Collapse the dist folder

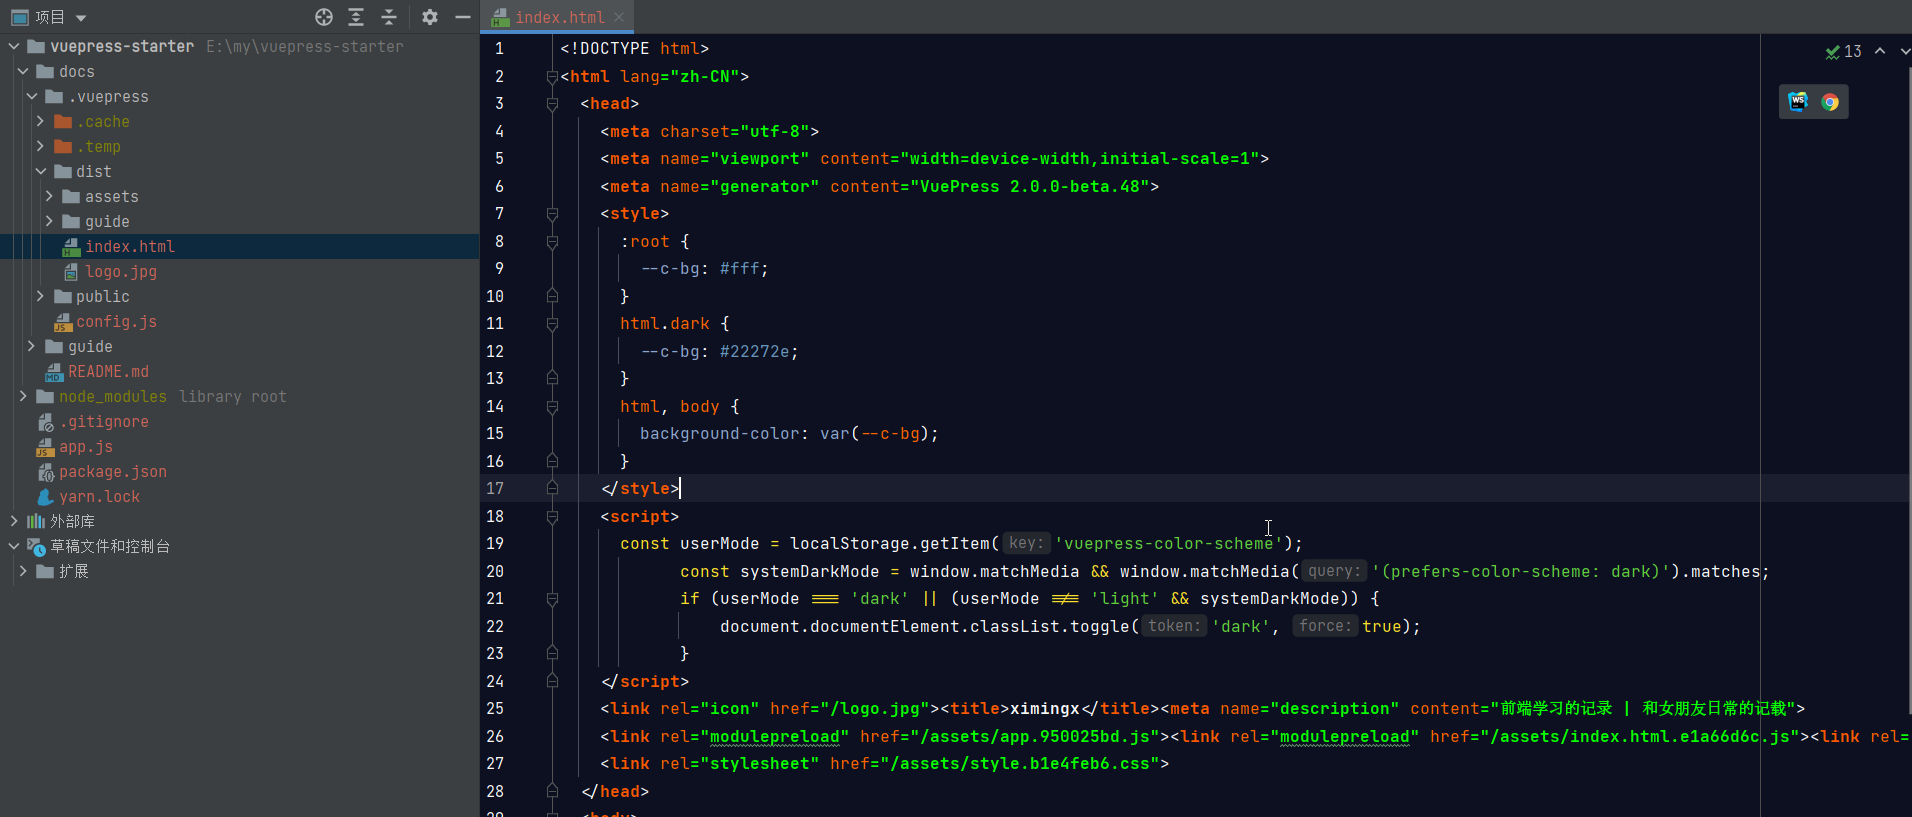(41, 171)
